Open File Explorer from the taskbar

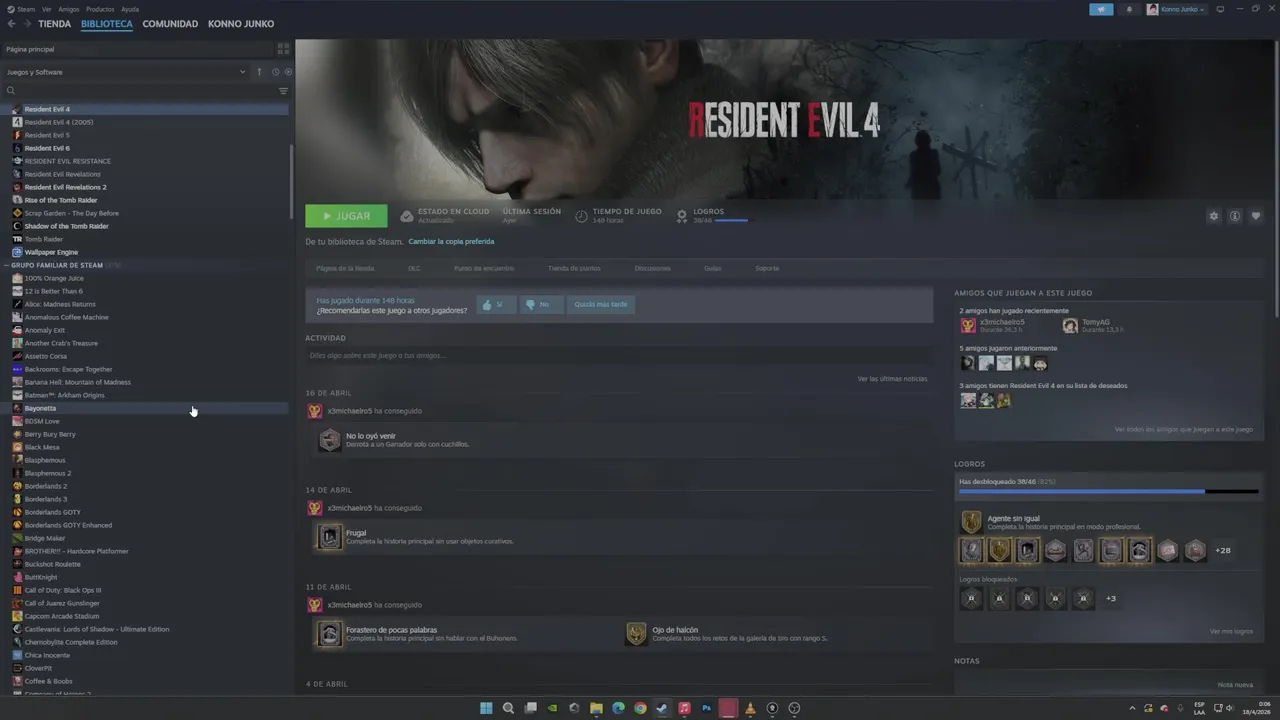pos(596,708)
